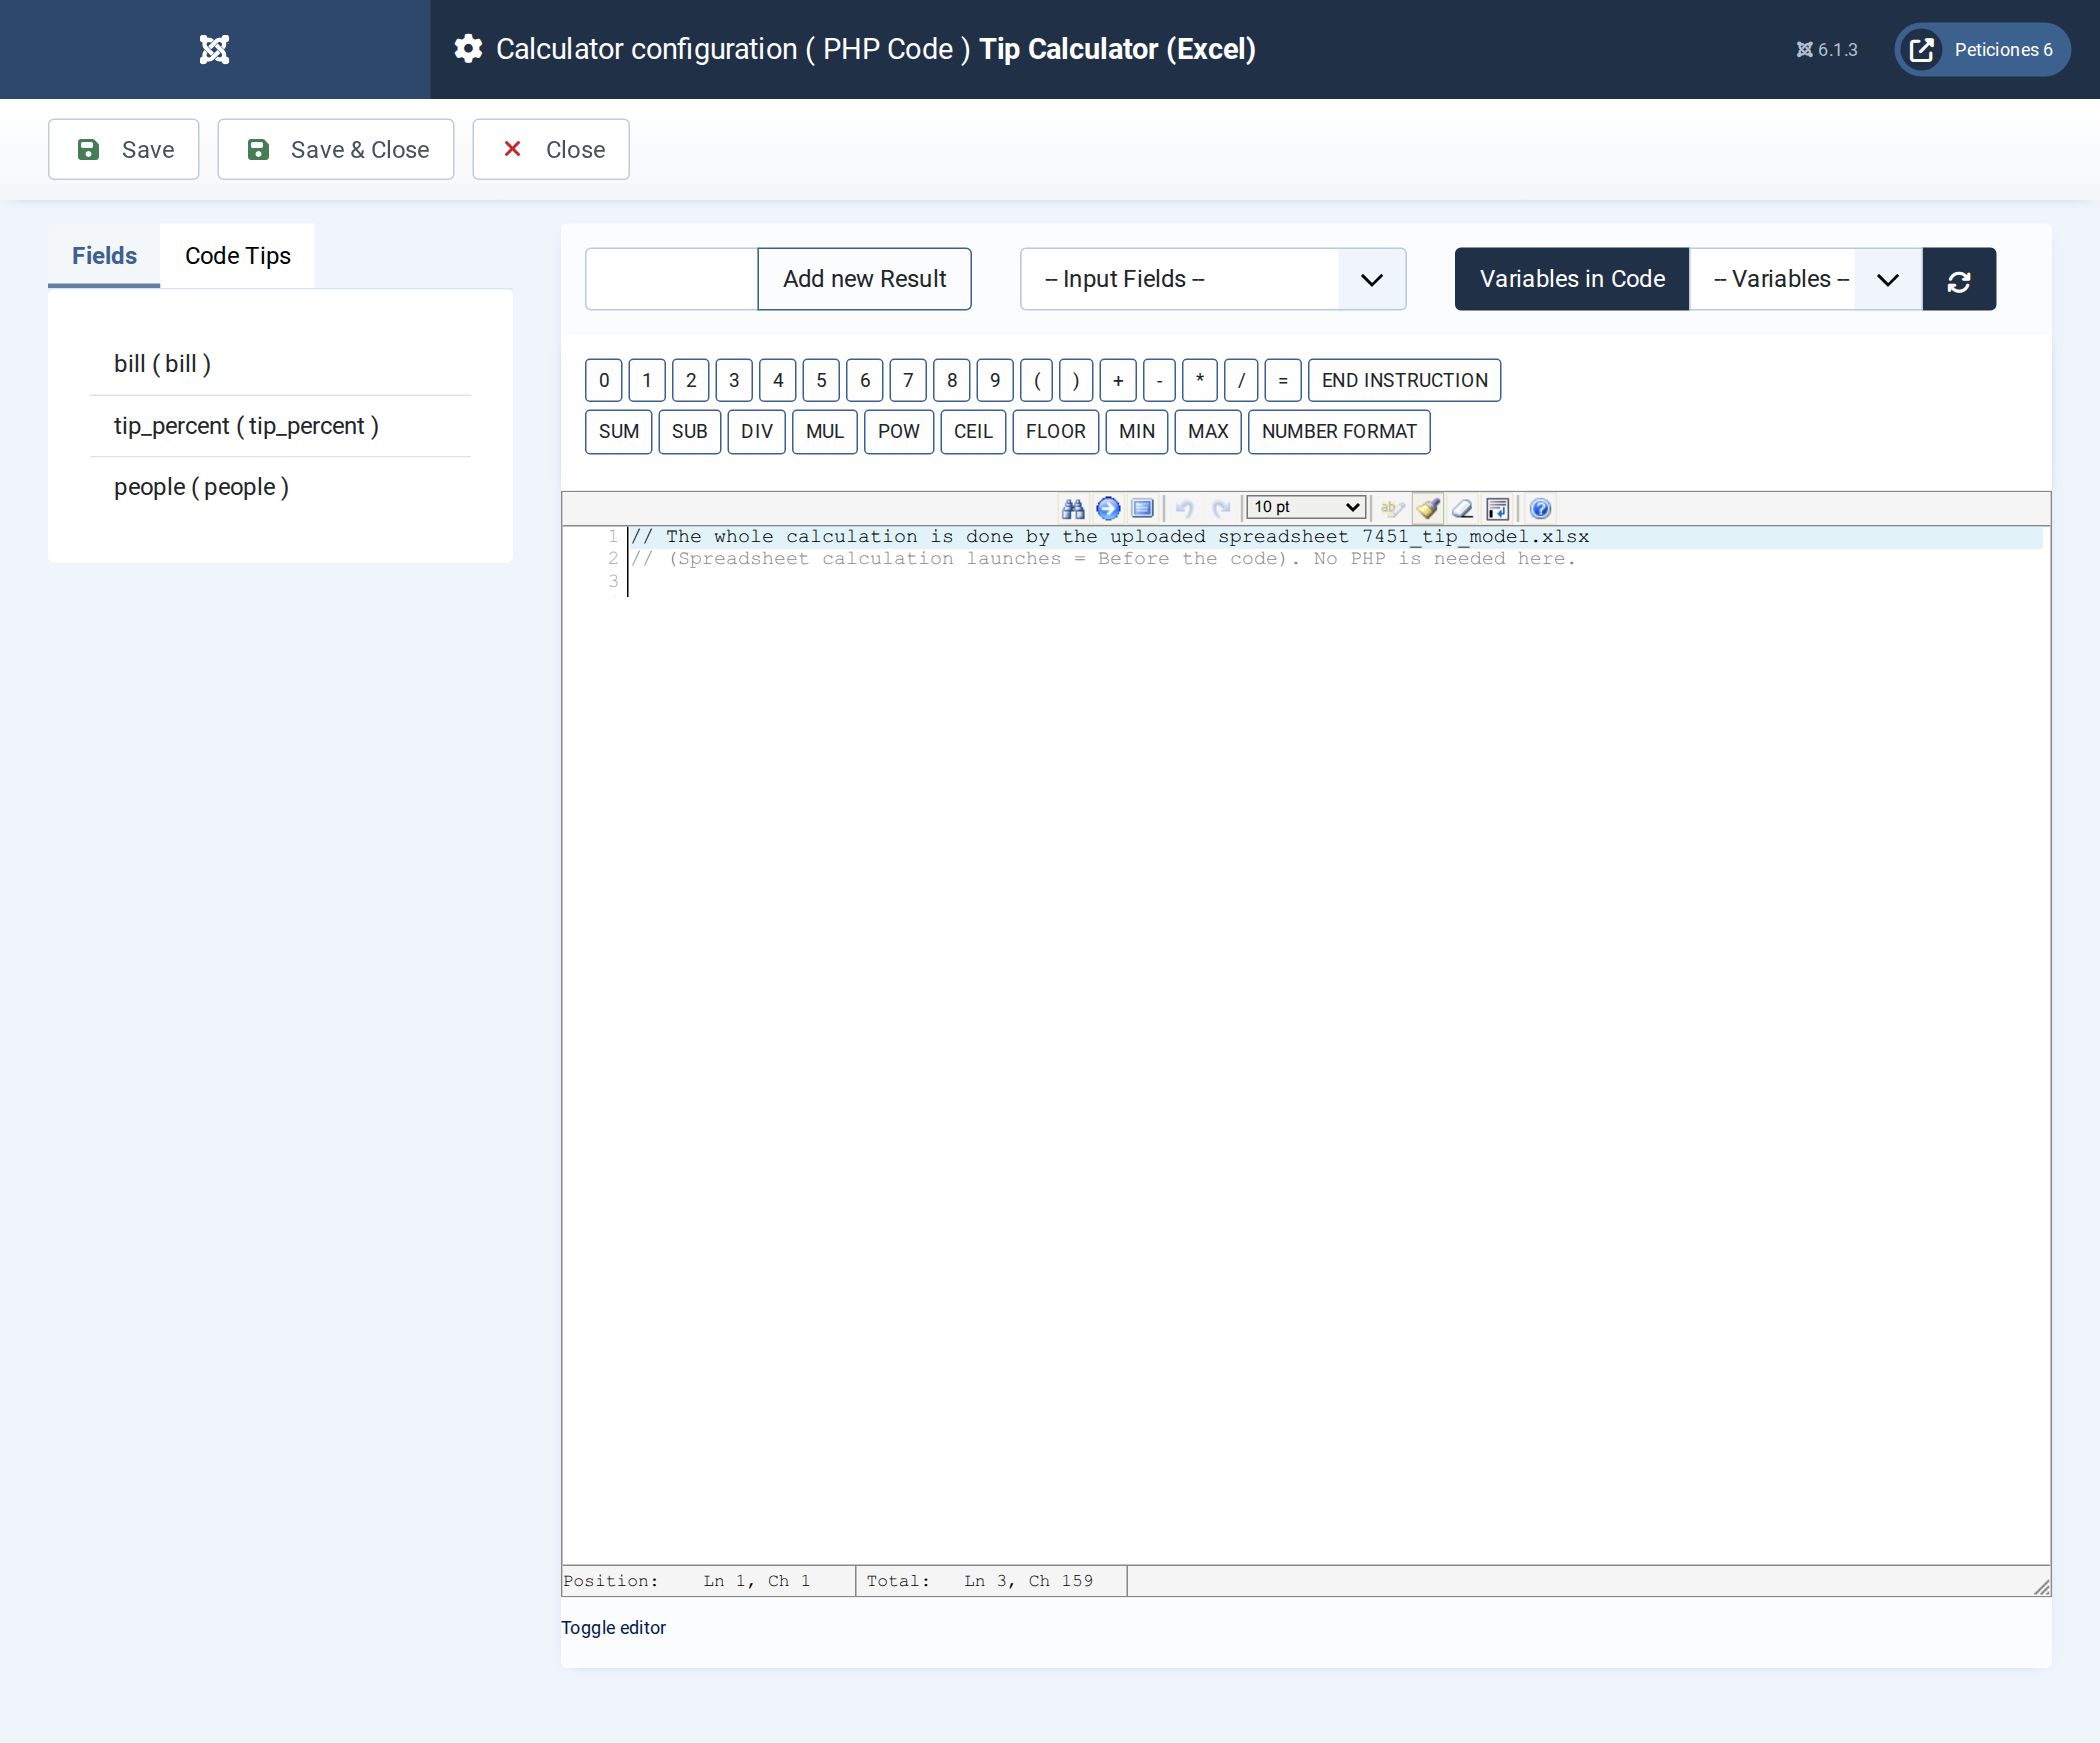Click END INSTRUCTION
The width and height of the screenshot is (2100, 1743).
pyautogui.click(x=1404, y=380)
